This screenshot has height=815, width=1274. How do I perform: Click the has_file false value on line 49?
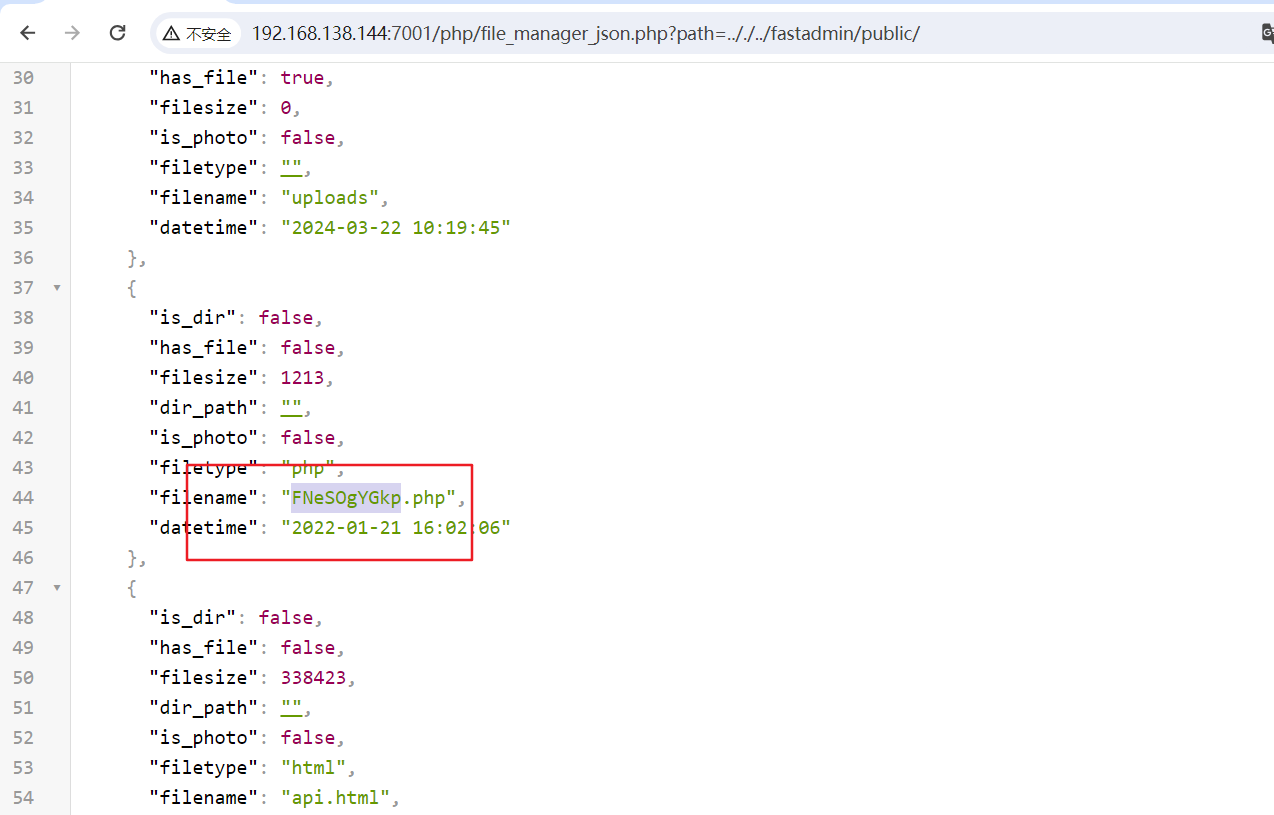click(x=307, y=647)
